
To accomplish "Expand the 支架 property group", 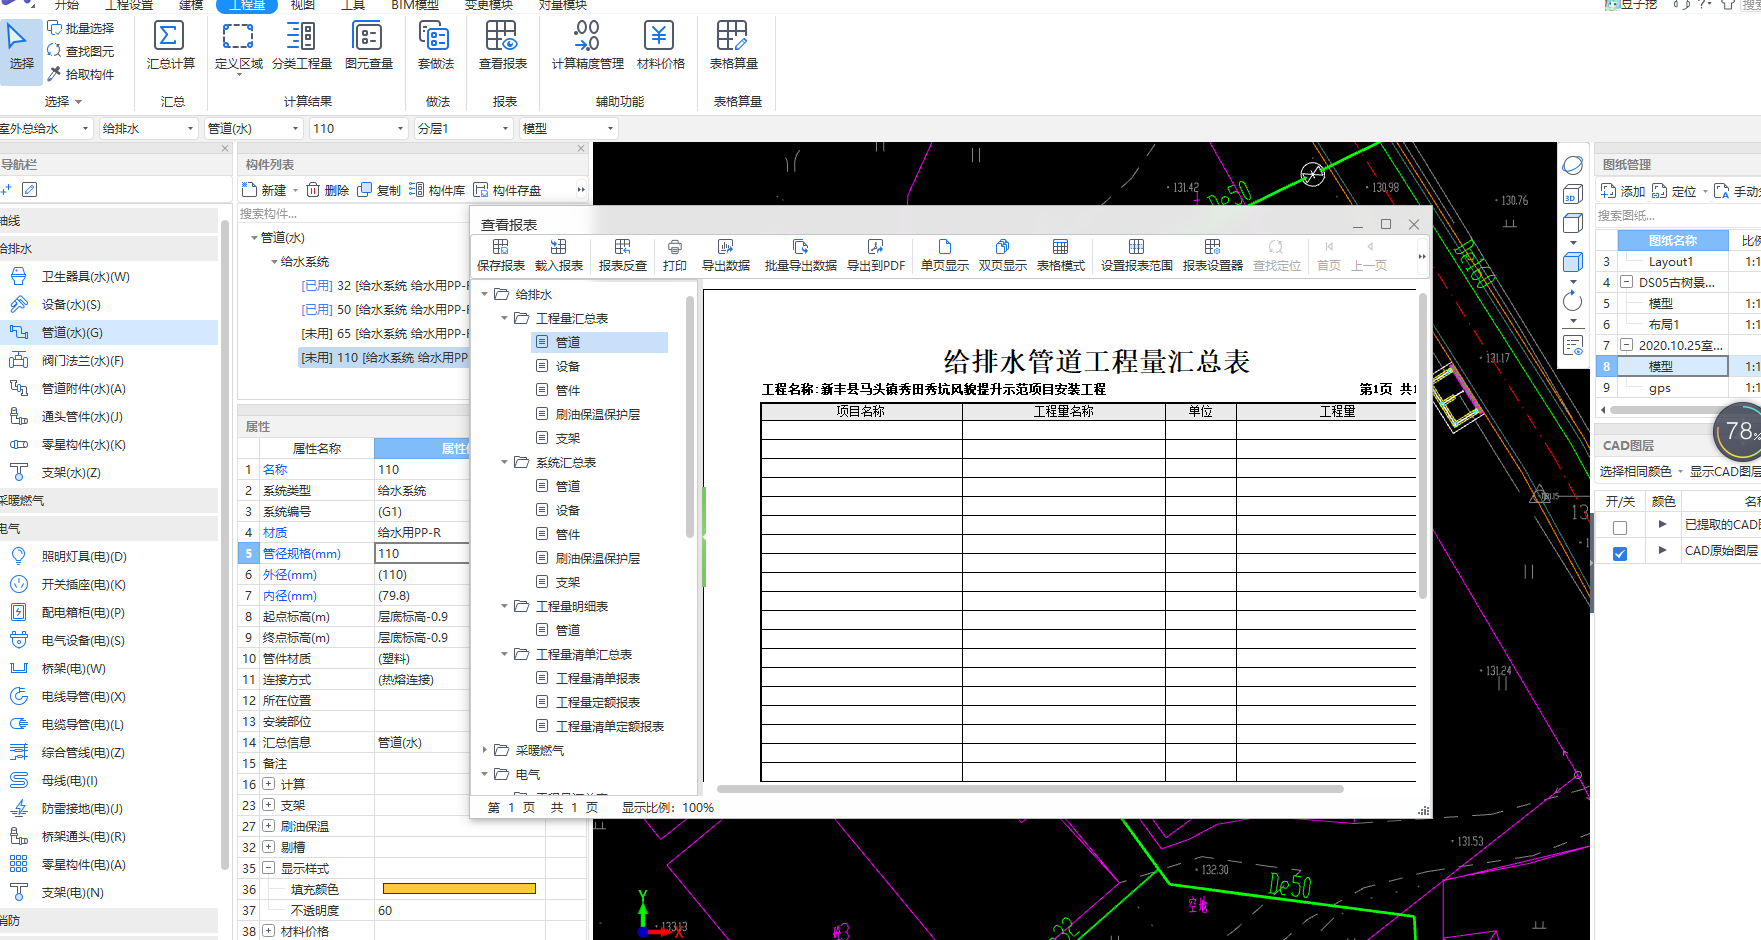I will point(268,805).
